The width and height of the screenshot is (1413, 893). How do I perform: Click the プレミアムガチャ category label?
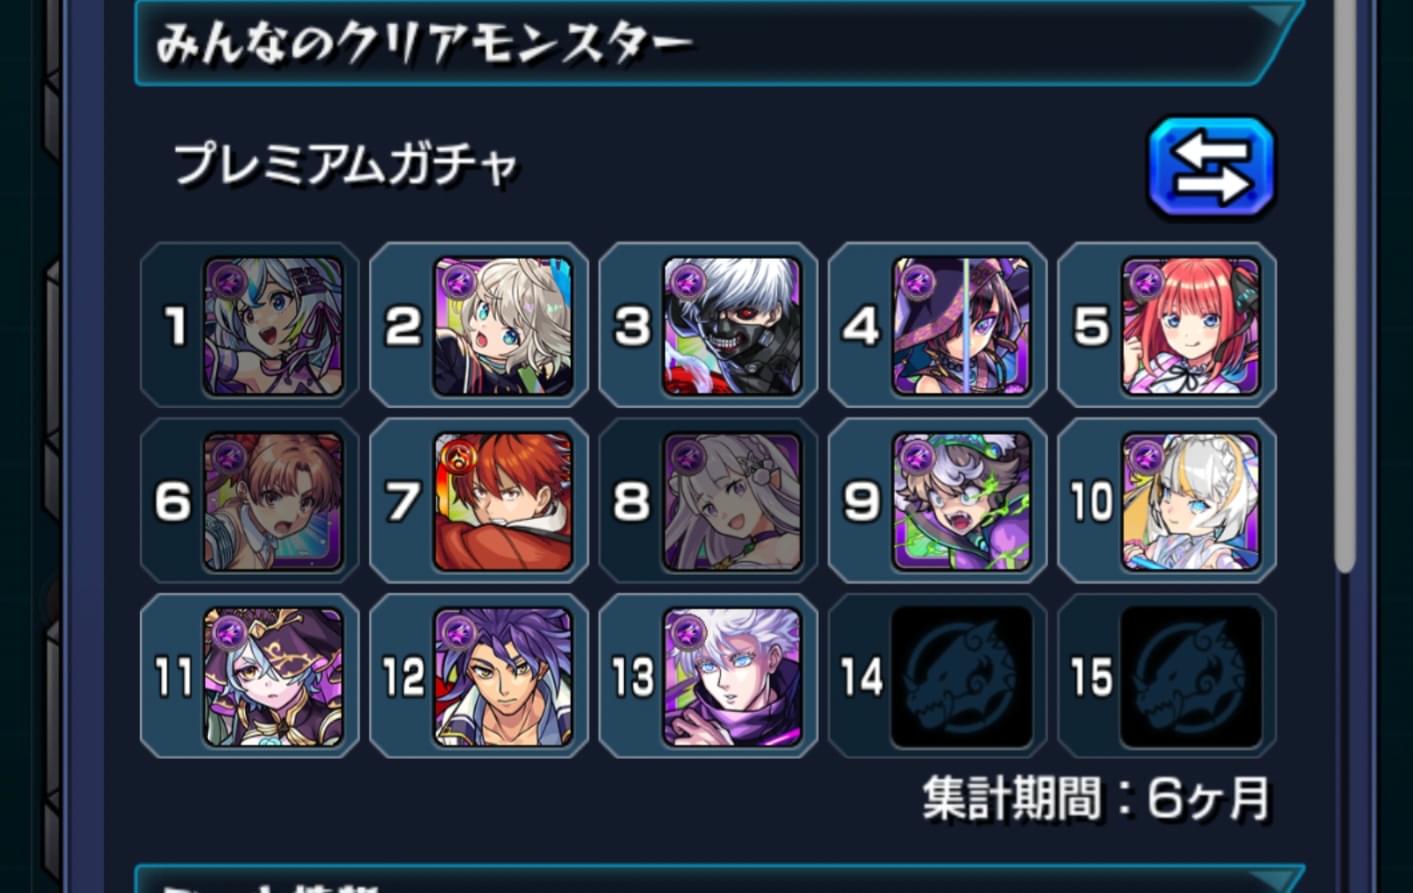click(346, 165)
